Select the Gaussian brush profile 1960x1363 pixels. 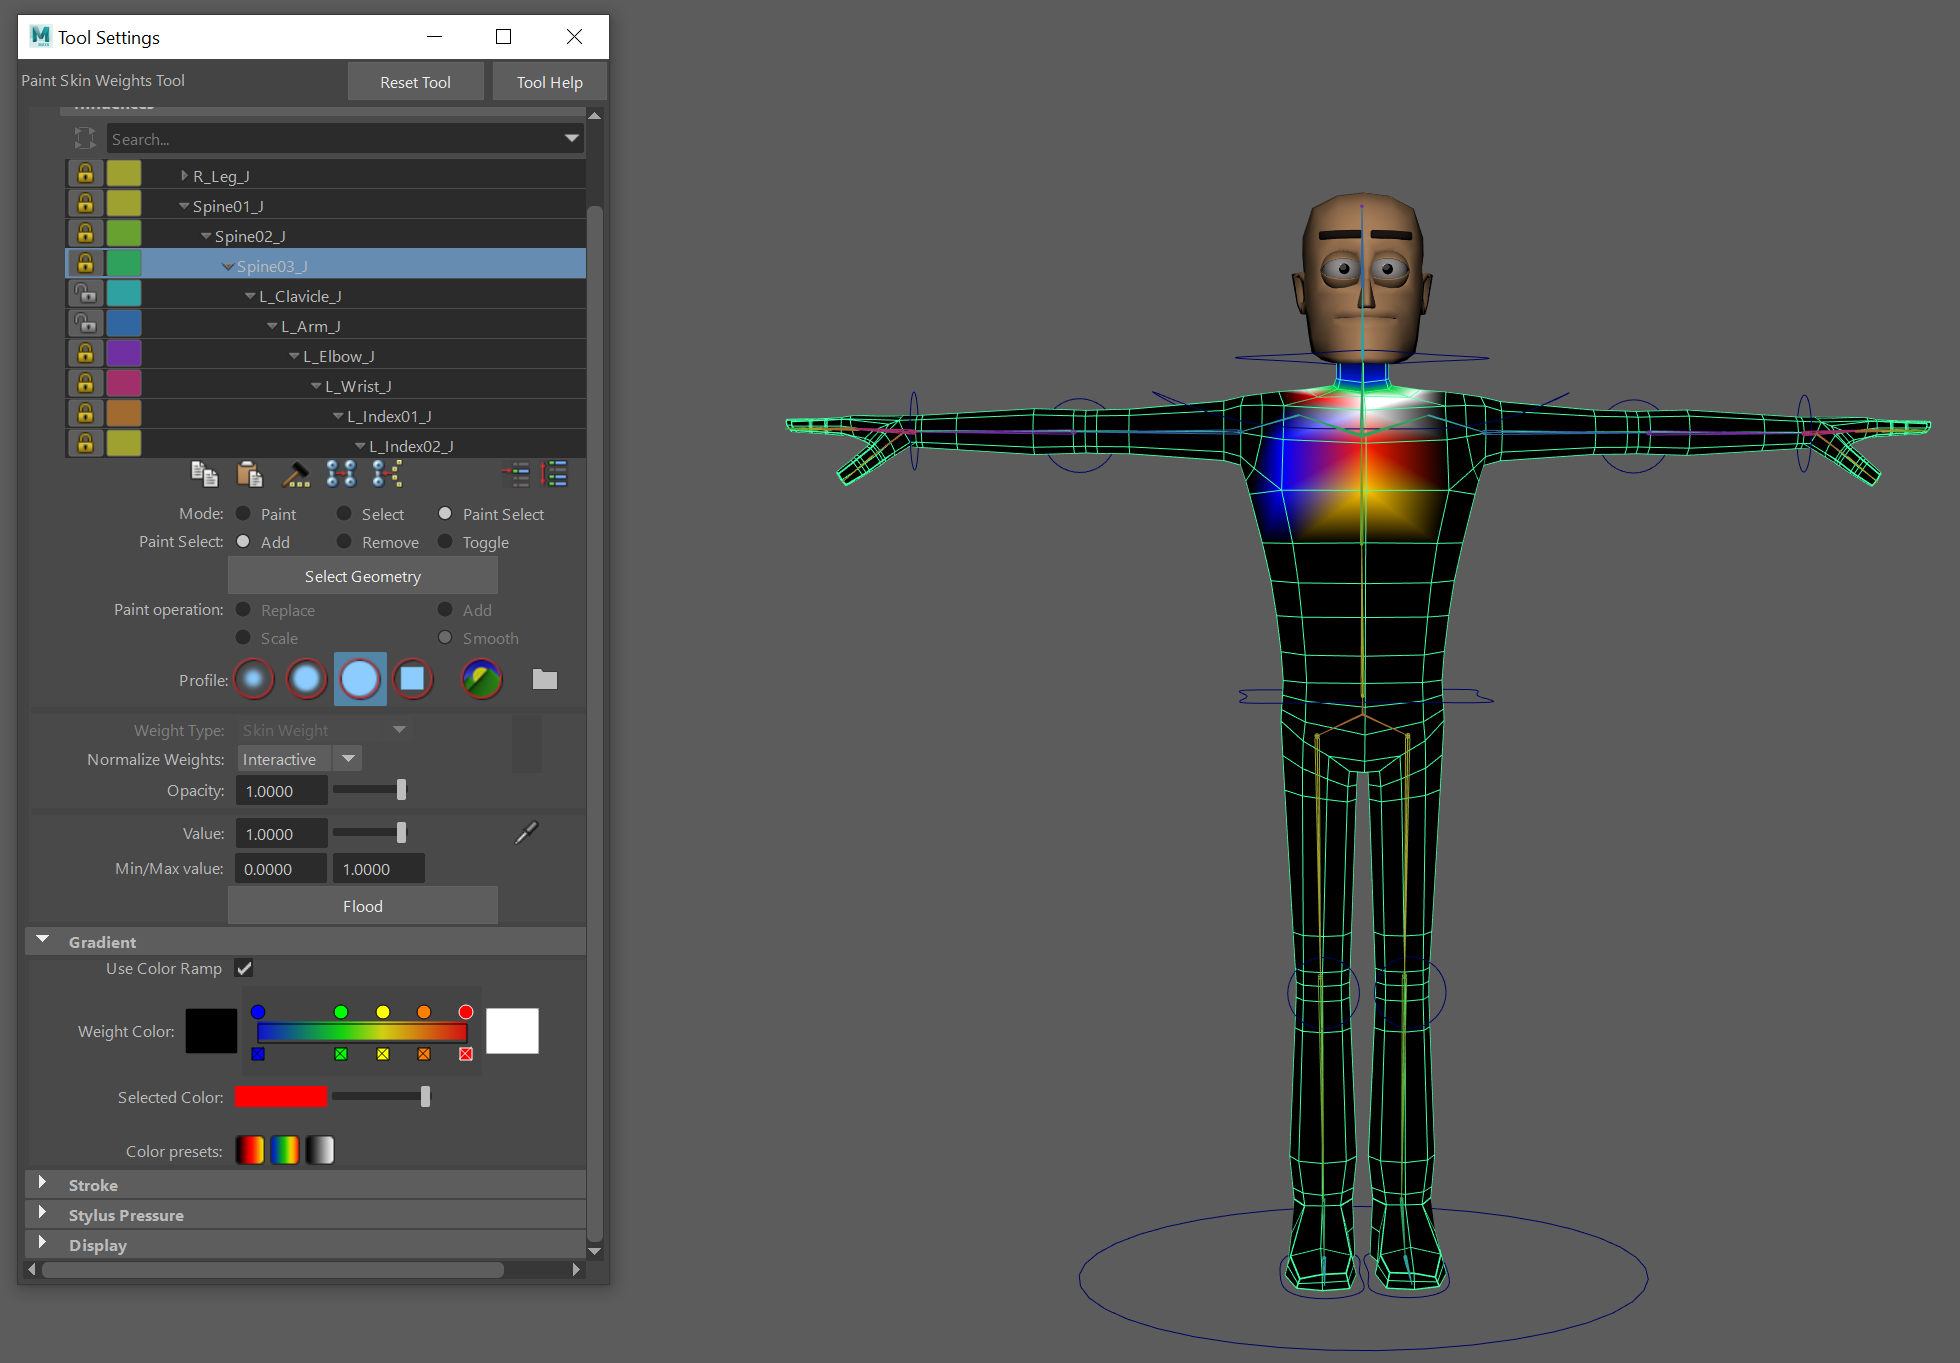click(x=254, y=680)
